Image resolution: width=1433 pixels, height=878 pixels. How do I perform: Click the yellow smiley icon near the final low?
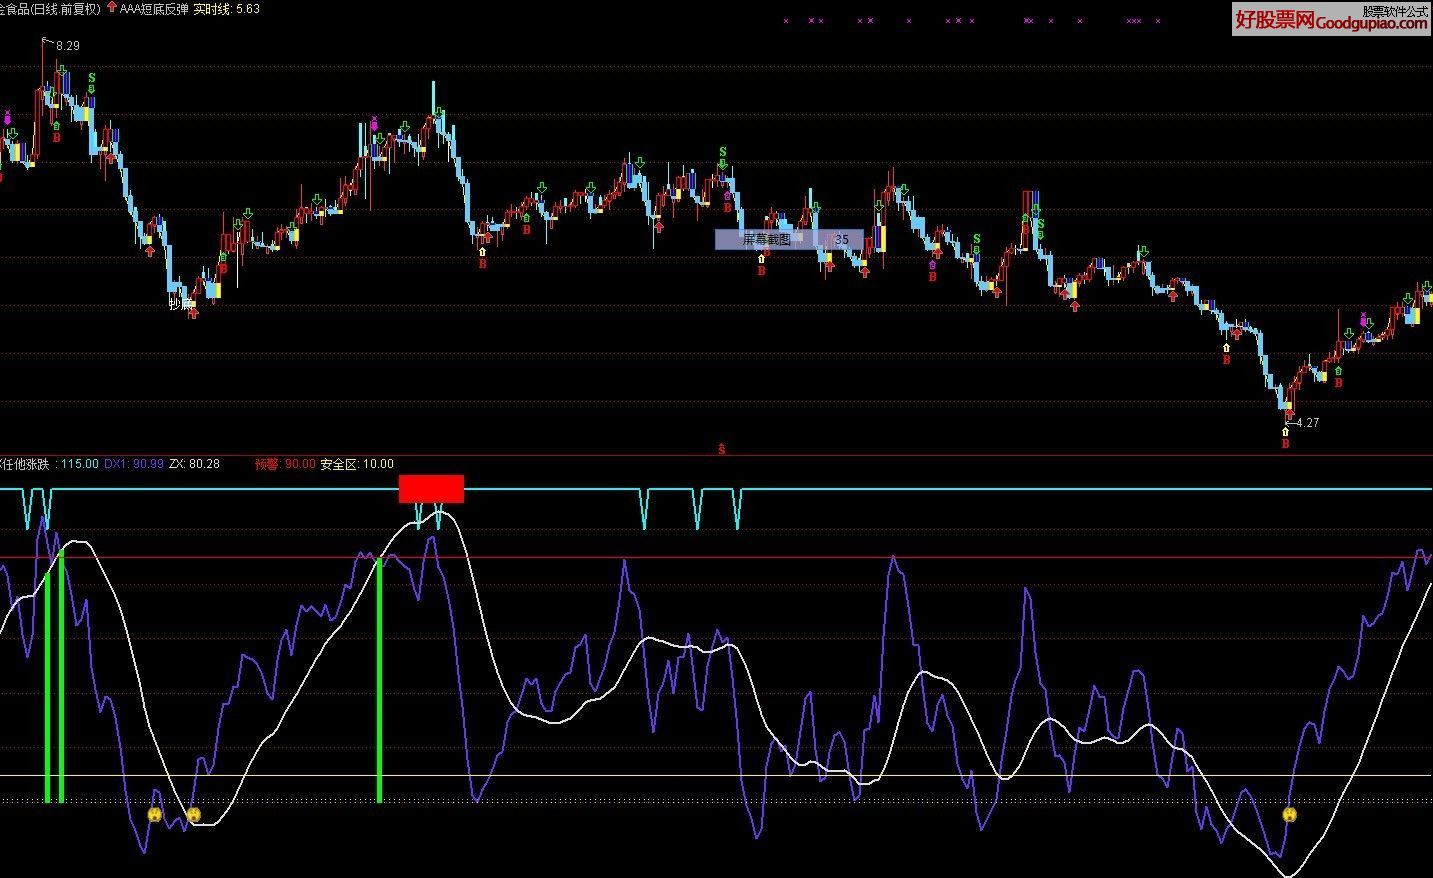click(1289, 815)
